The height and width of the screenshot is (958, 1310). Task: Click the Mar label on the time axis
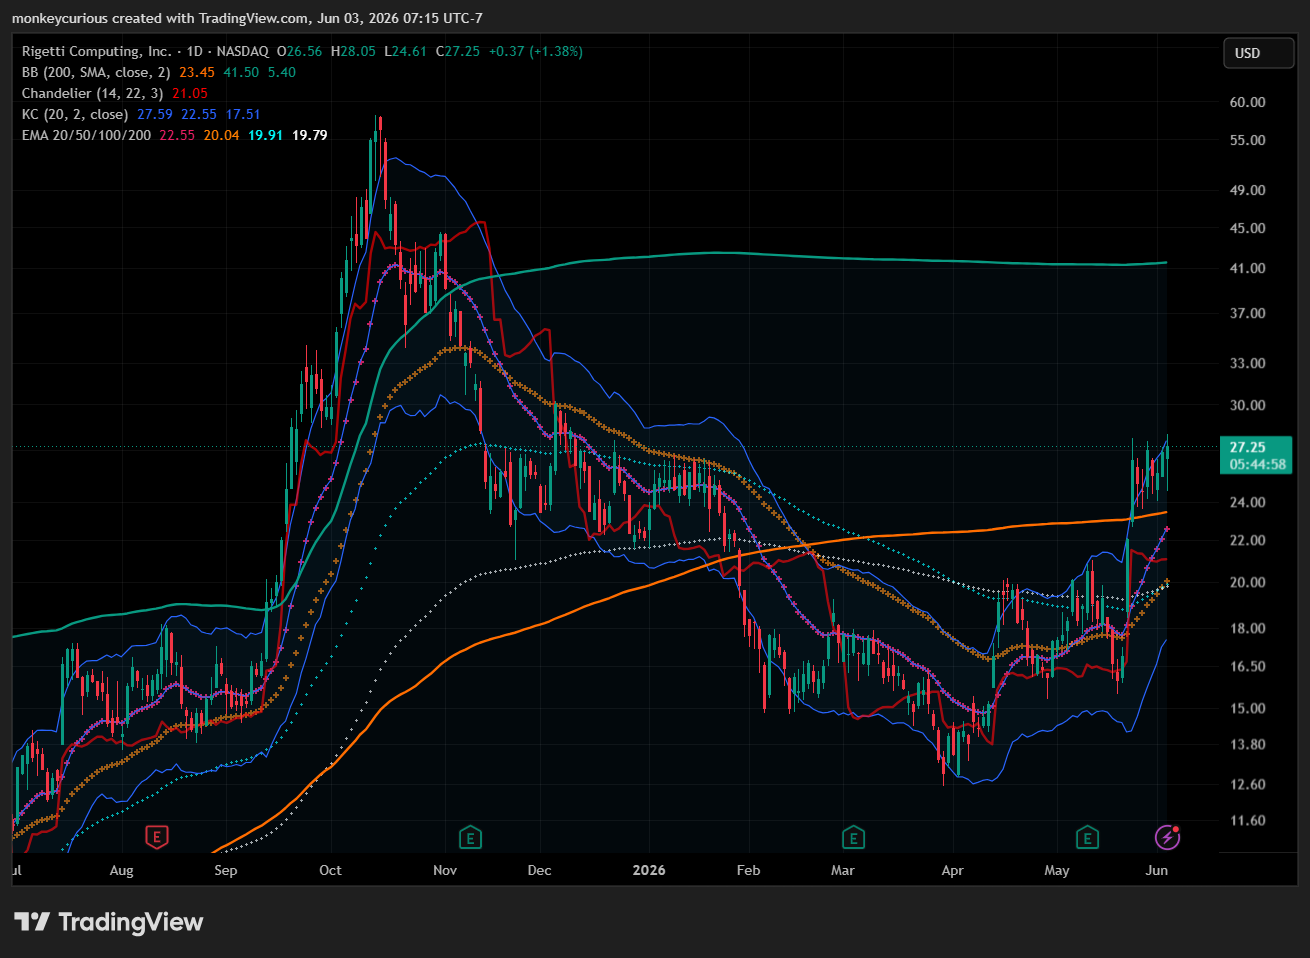(x=843, y=870)
